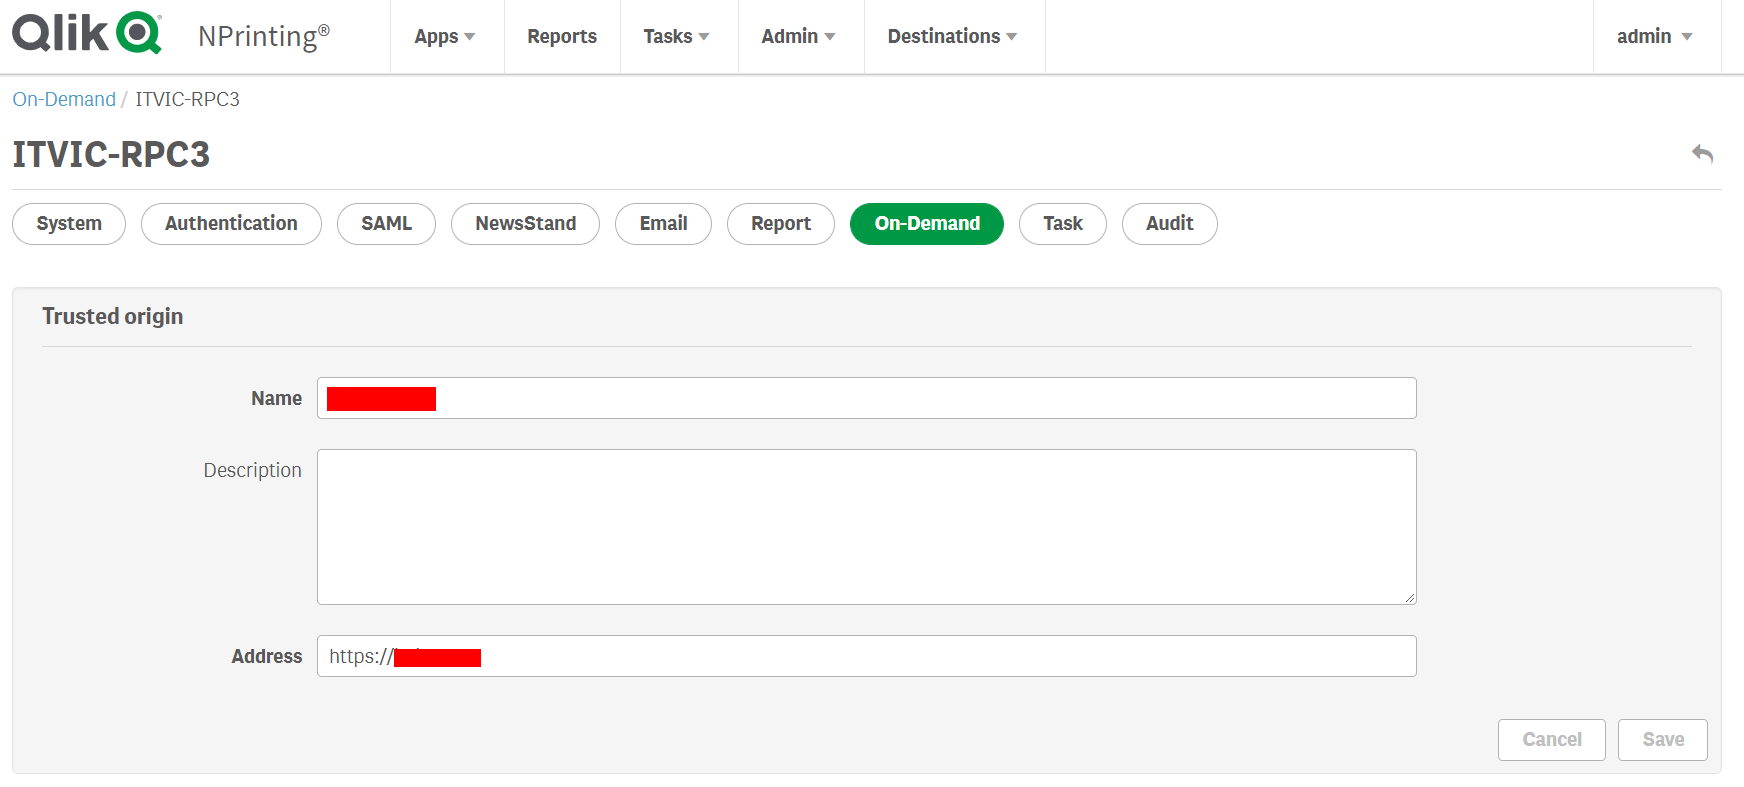Expand the Admin dropdown menu
This screenshot has width=1744, height=787.
(x=798, y=37)
